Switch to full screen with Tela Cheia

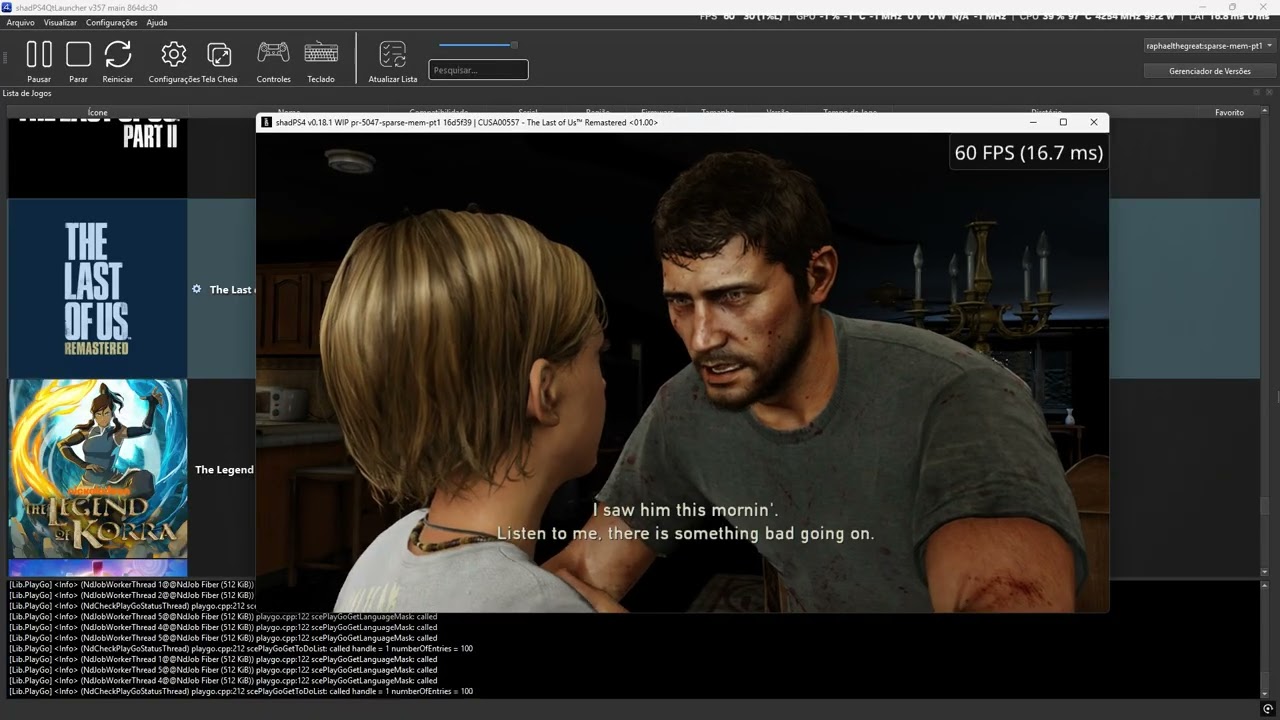point(219,55)
